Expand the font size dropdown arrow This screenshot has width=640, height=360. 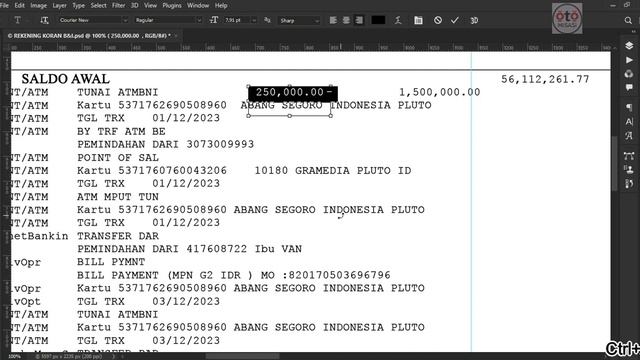pos(254,20)
